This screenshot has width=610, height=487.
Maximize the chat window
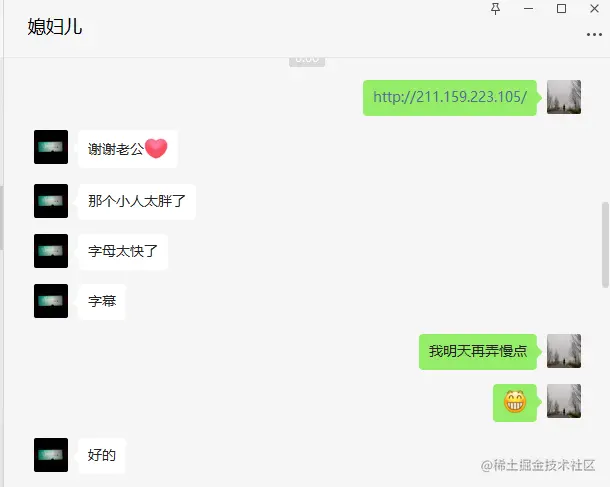tap(561, 9)
